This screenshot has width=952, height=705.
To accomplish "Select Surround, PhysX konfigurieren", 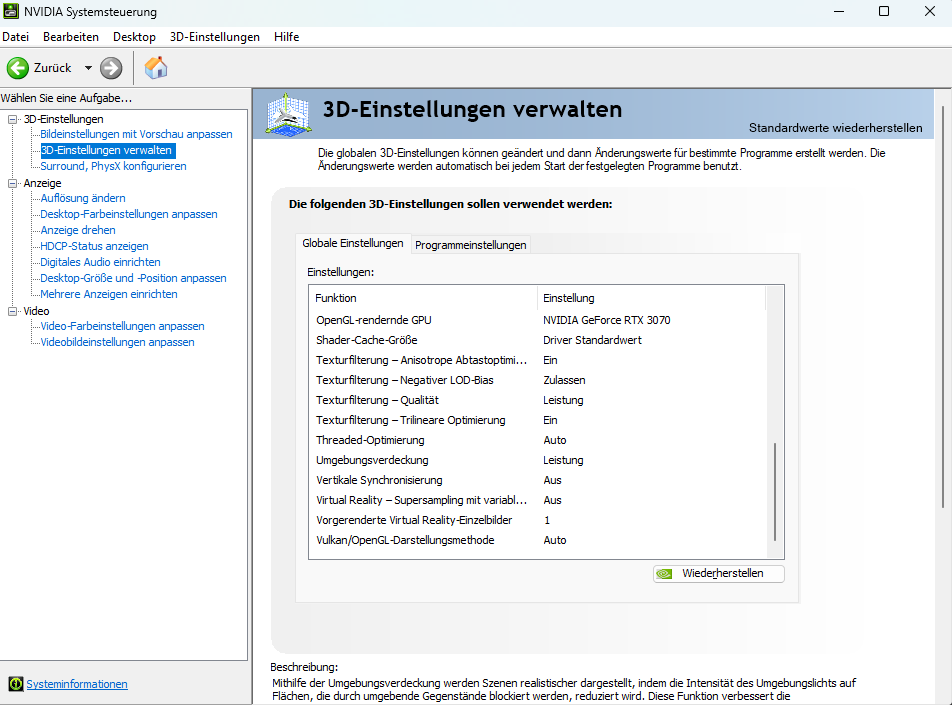I will tap(113, 166).
